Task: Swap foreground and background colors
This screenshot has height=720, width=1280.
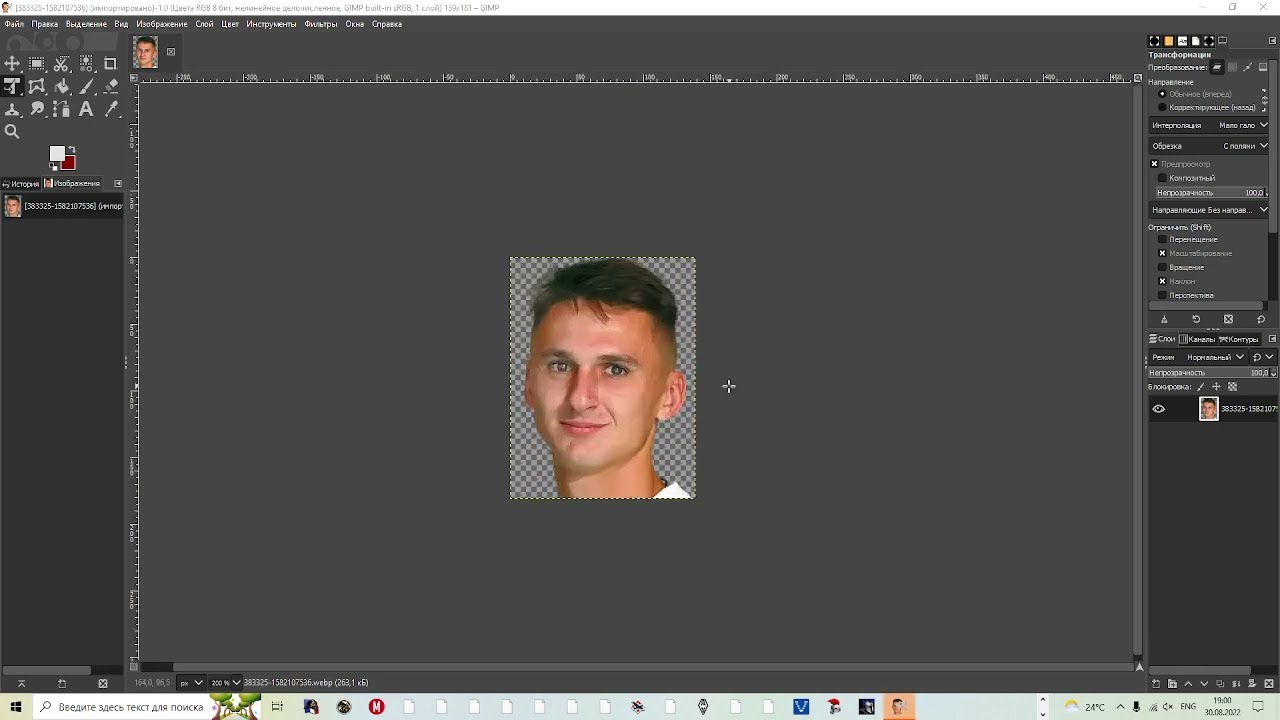Action: coord(71,149)
